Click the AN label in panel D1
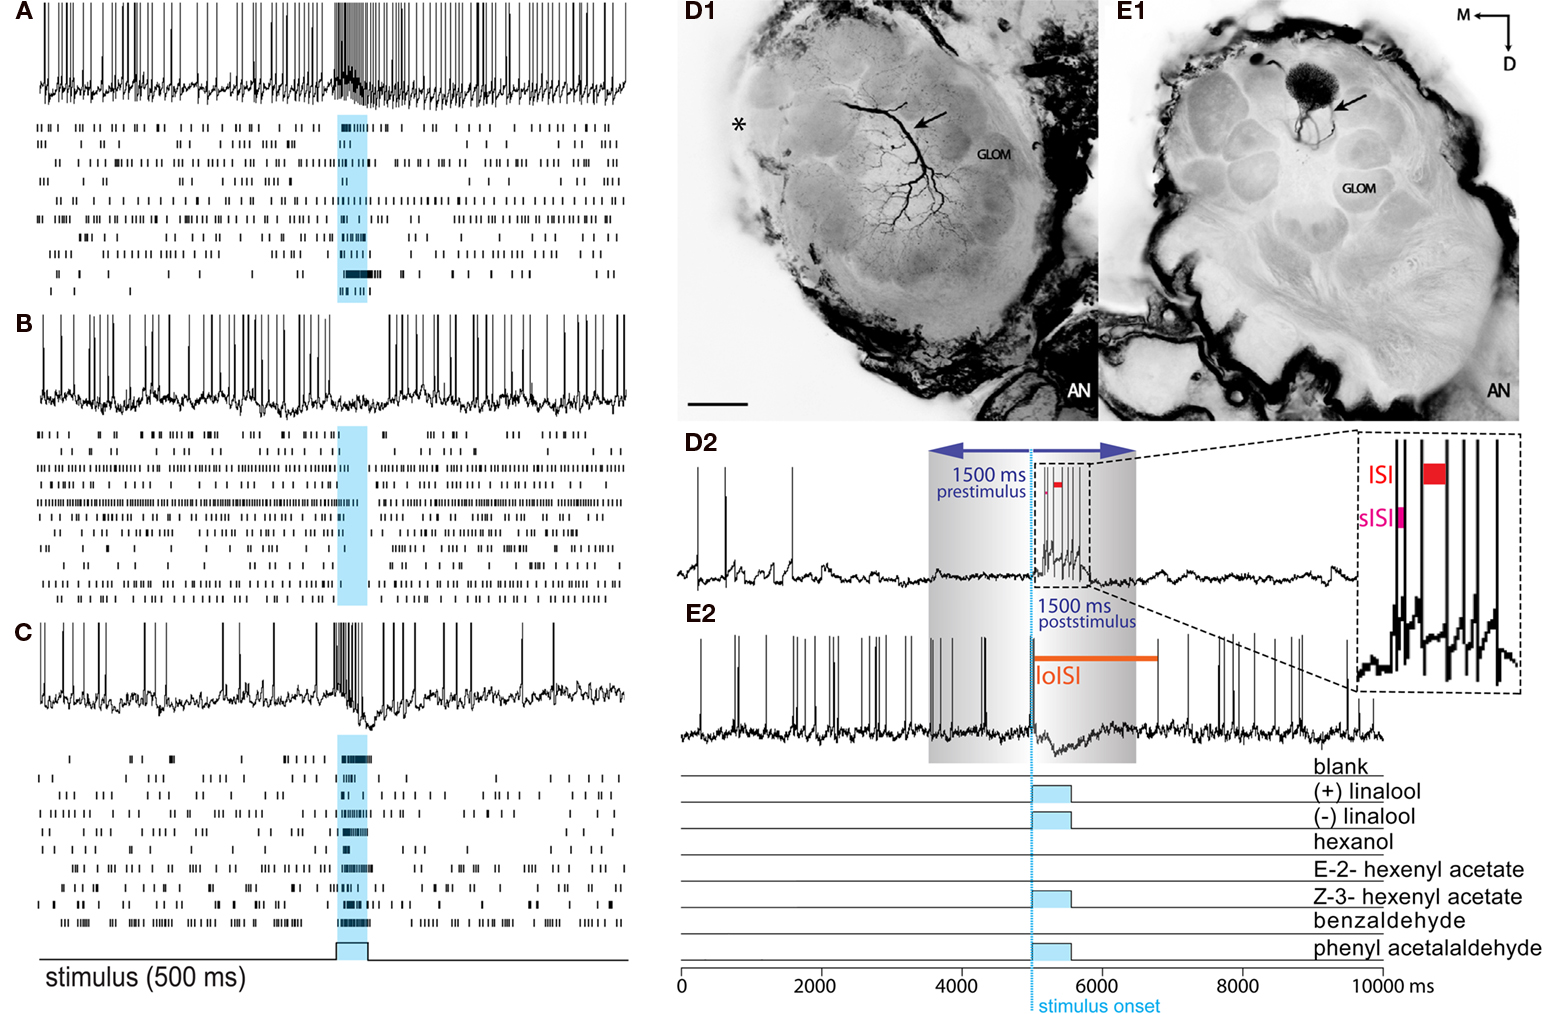The image size is (1542, 1014). click(x=1078, y=391)
